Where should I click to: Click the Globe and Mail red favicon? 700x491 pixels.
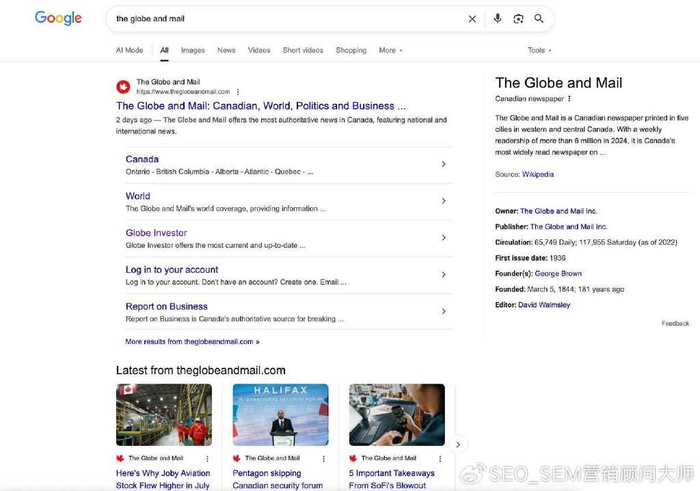point(123,86)
